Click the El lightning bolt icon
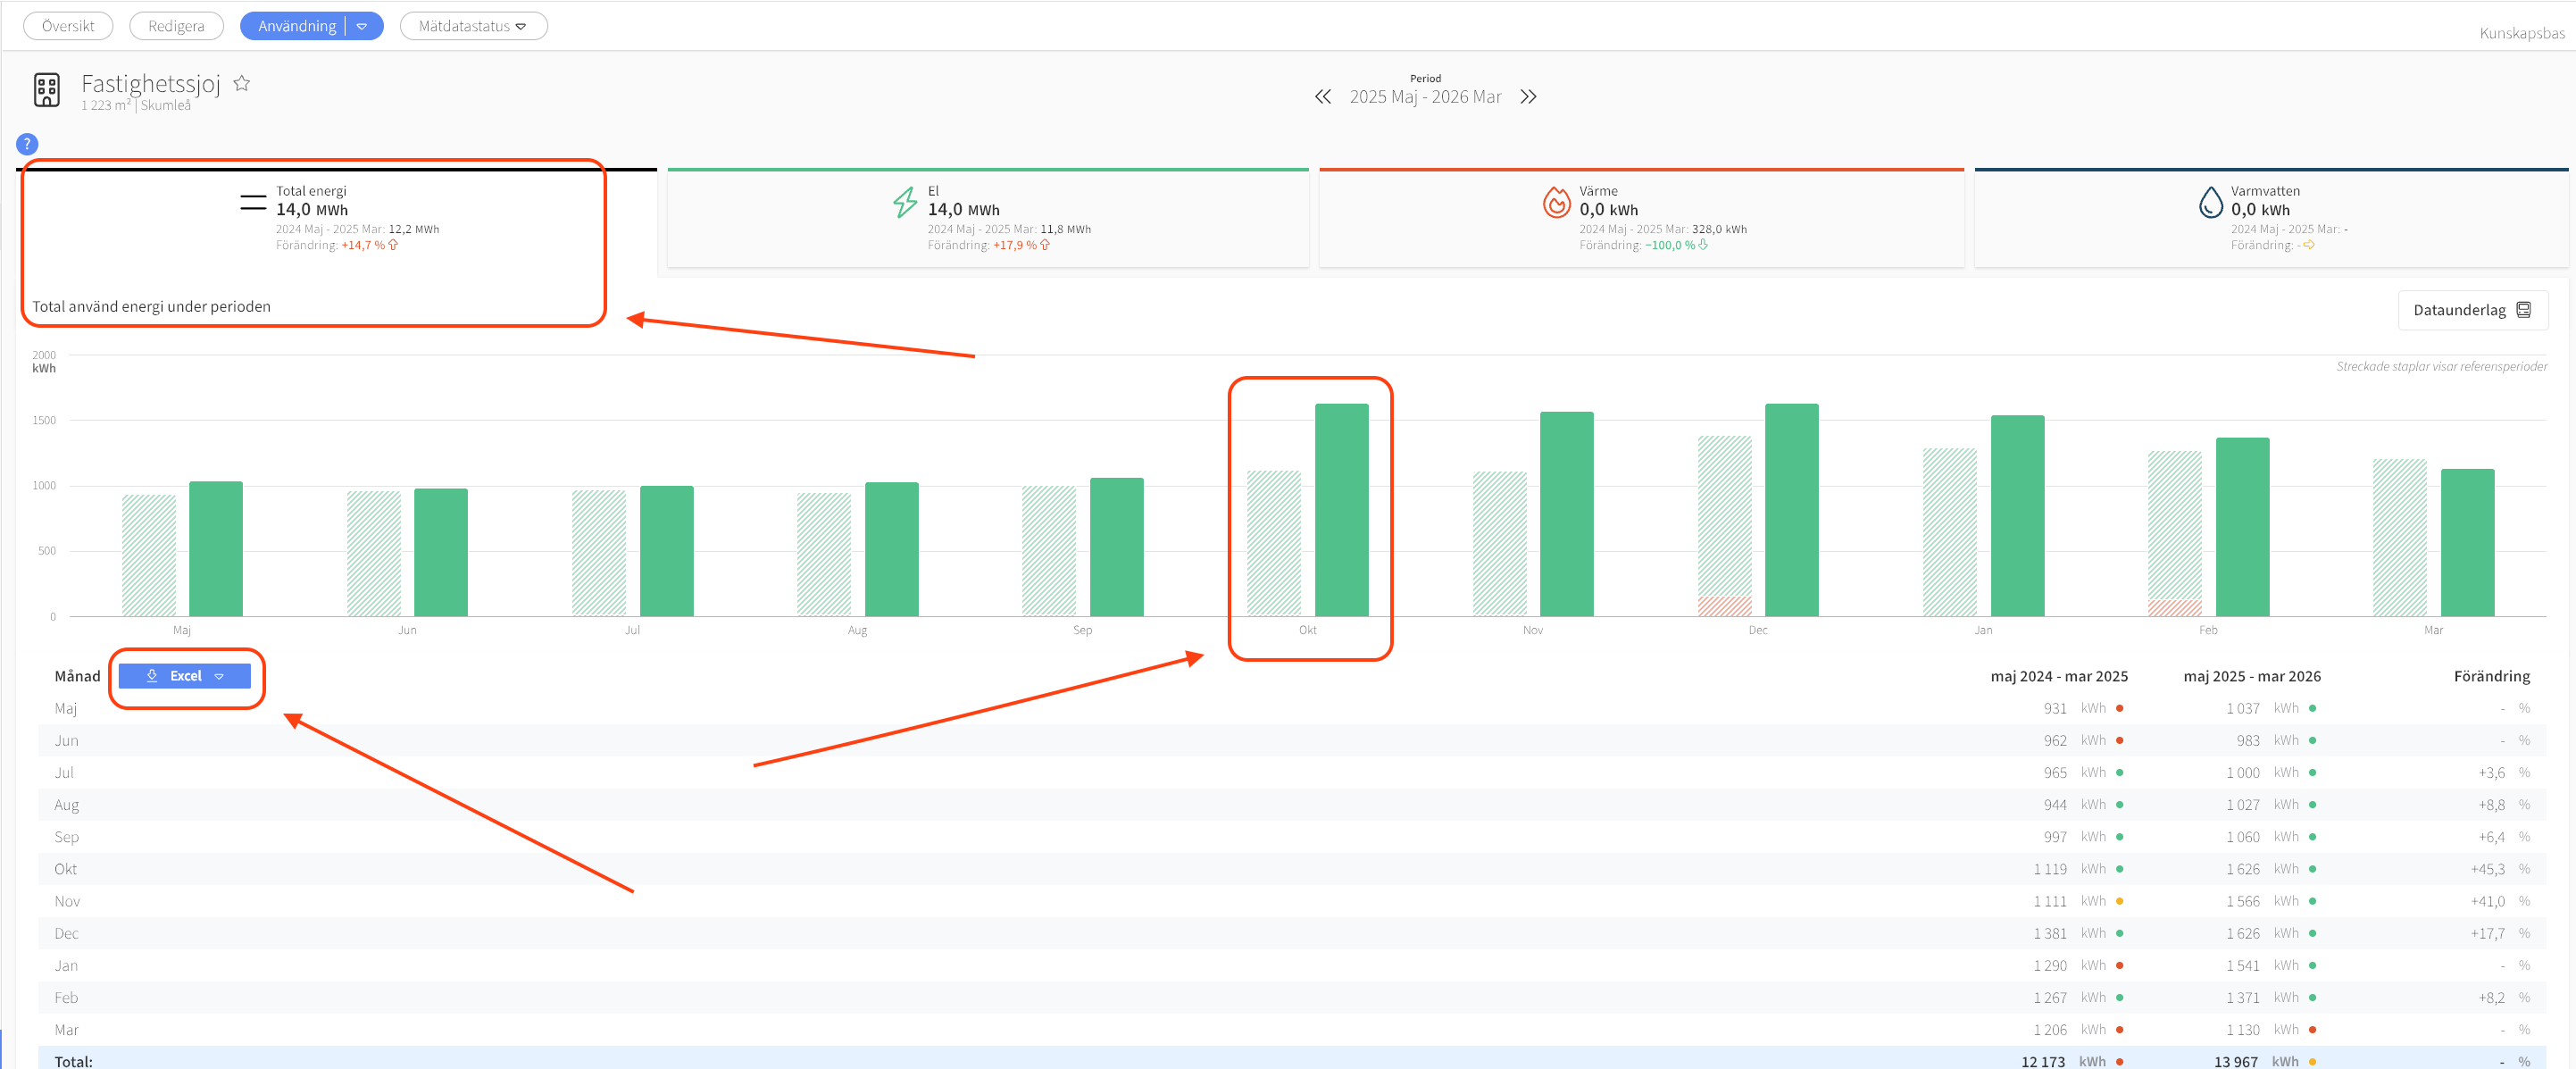 pyautogui.click(x=905, y=202)
